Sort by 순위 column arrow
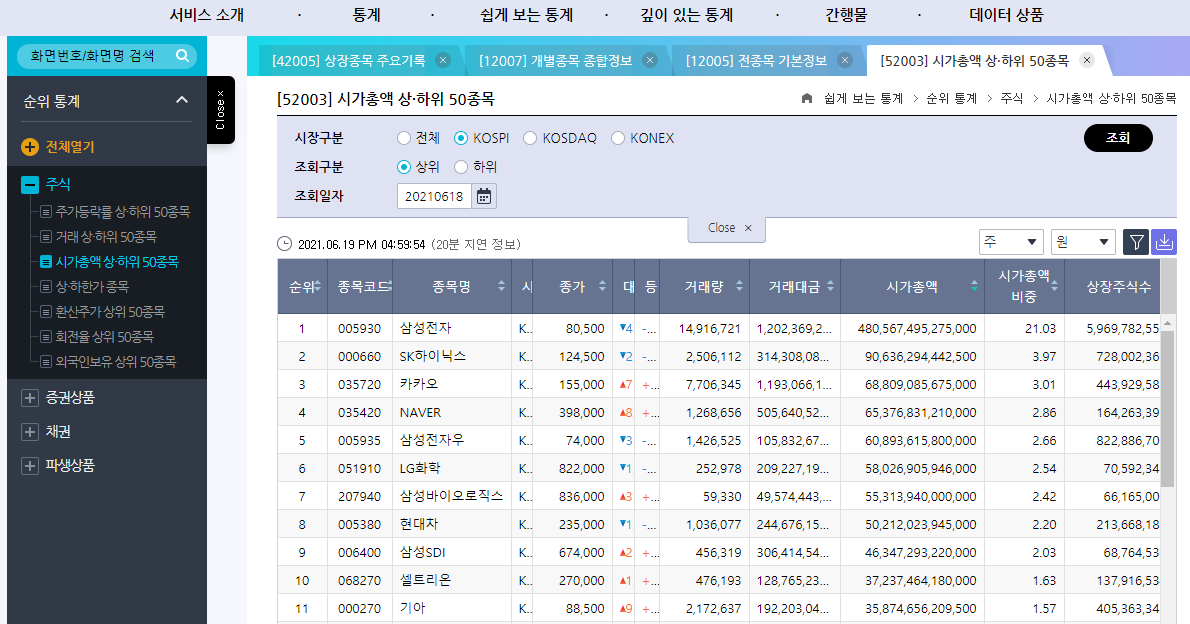 click(x=318, y=286)
